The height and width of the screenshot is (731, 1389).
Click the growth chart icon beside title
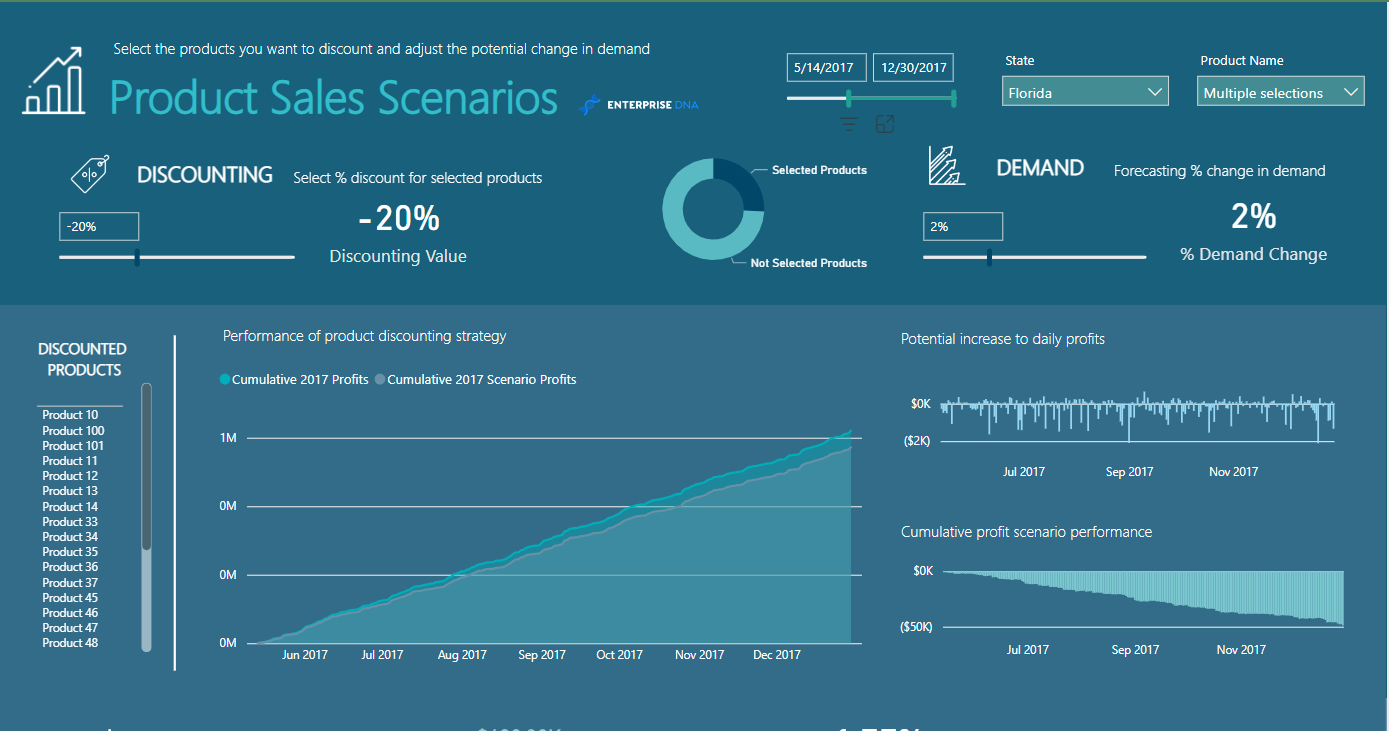[x=54, y=84]
